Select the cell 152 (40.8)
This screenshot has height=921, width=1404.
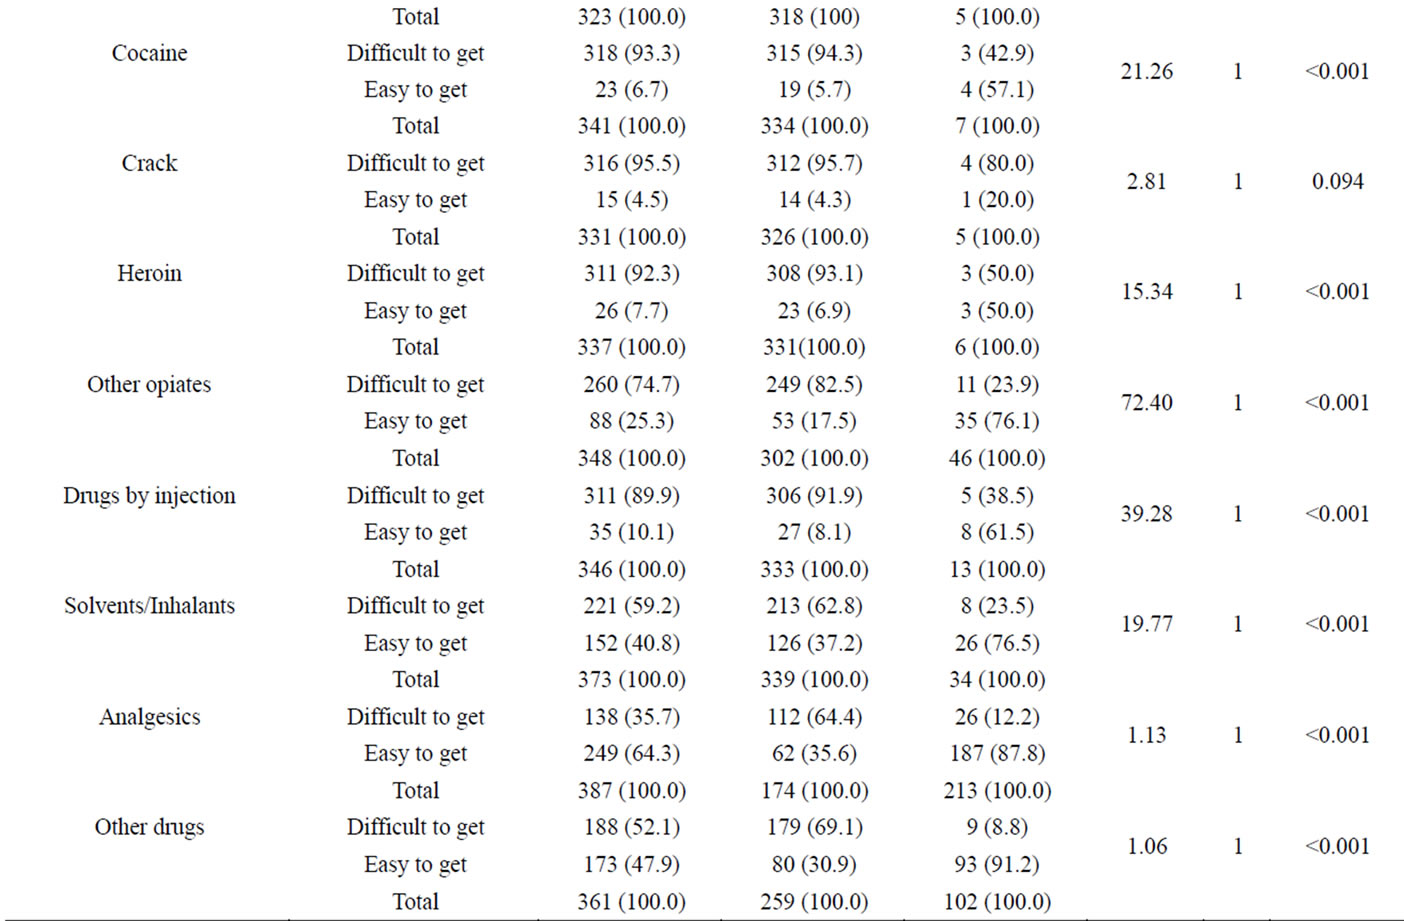(x=631, y=643)
